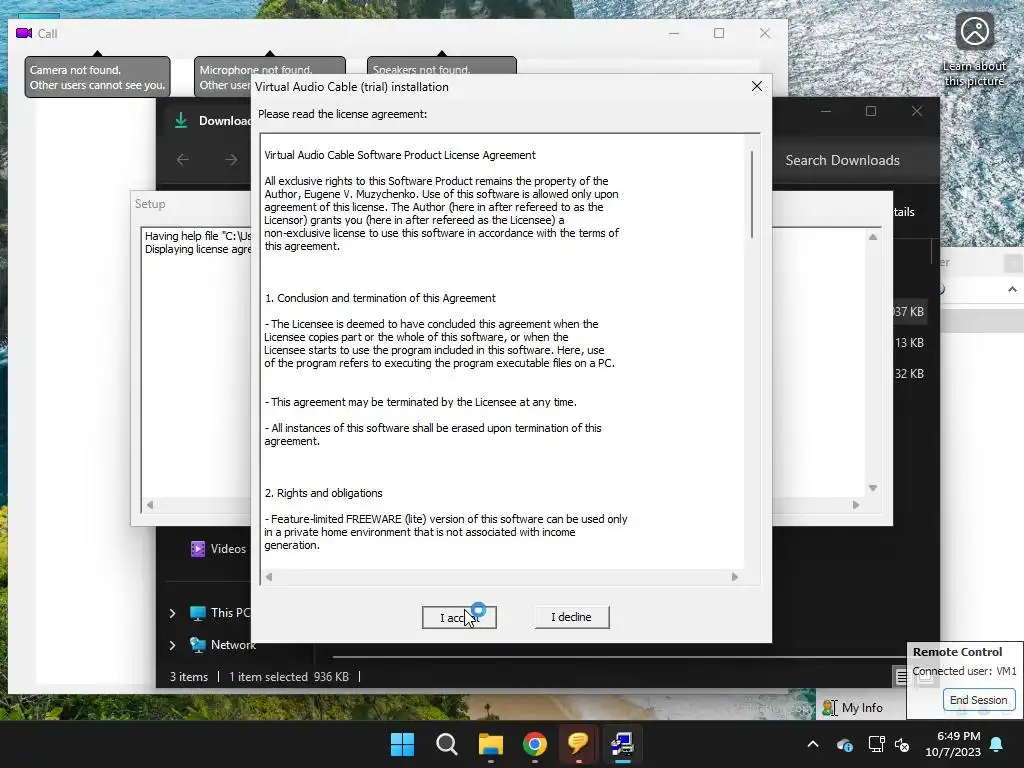Image resolution: width=1024 pixels, height=768 pixels.
Task: Click File Explorer forward navigation arrow
Action: tap(231, 159)
